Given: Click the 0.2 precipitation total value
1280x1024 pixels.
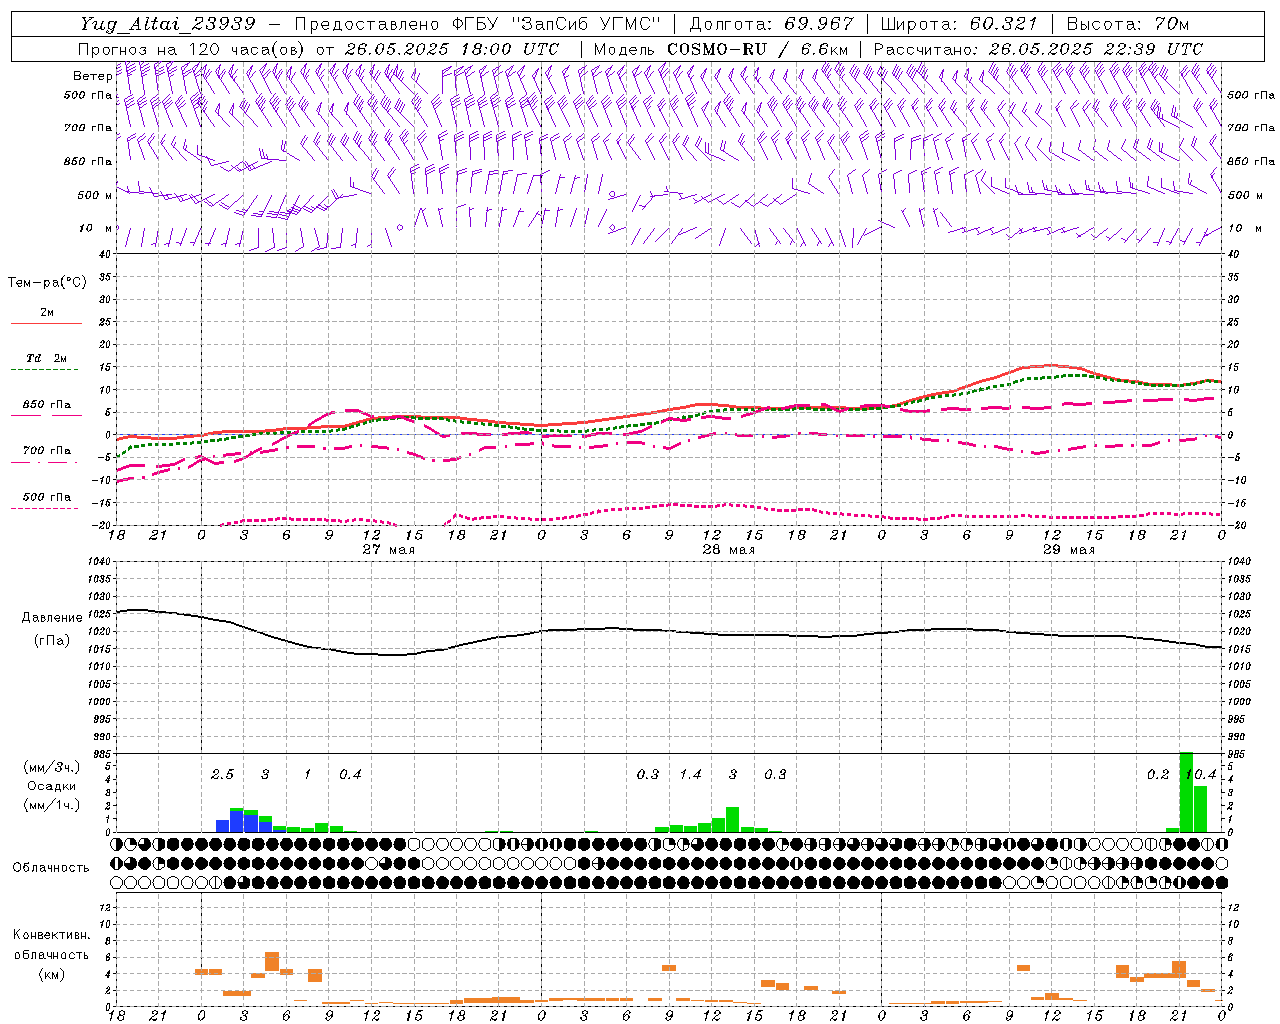Looking at the screenshot, I should coord(1158,774).
